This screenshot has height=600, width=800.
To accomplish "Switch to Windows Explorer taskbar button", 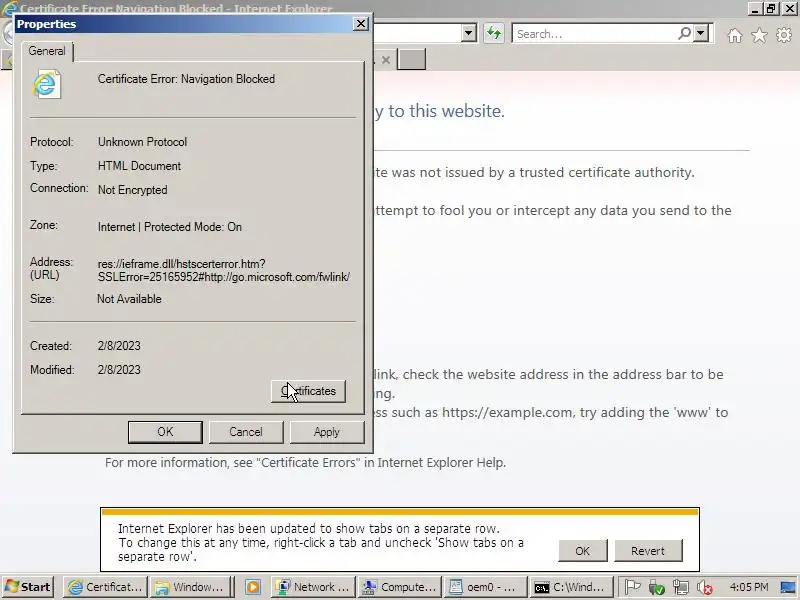I will click(x=190, y=587).
